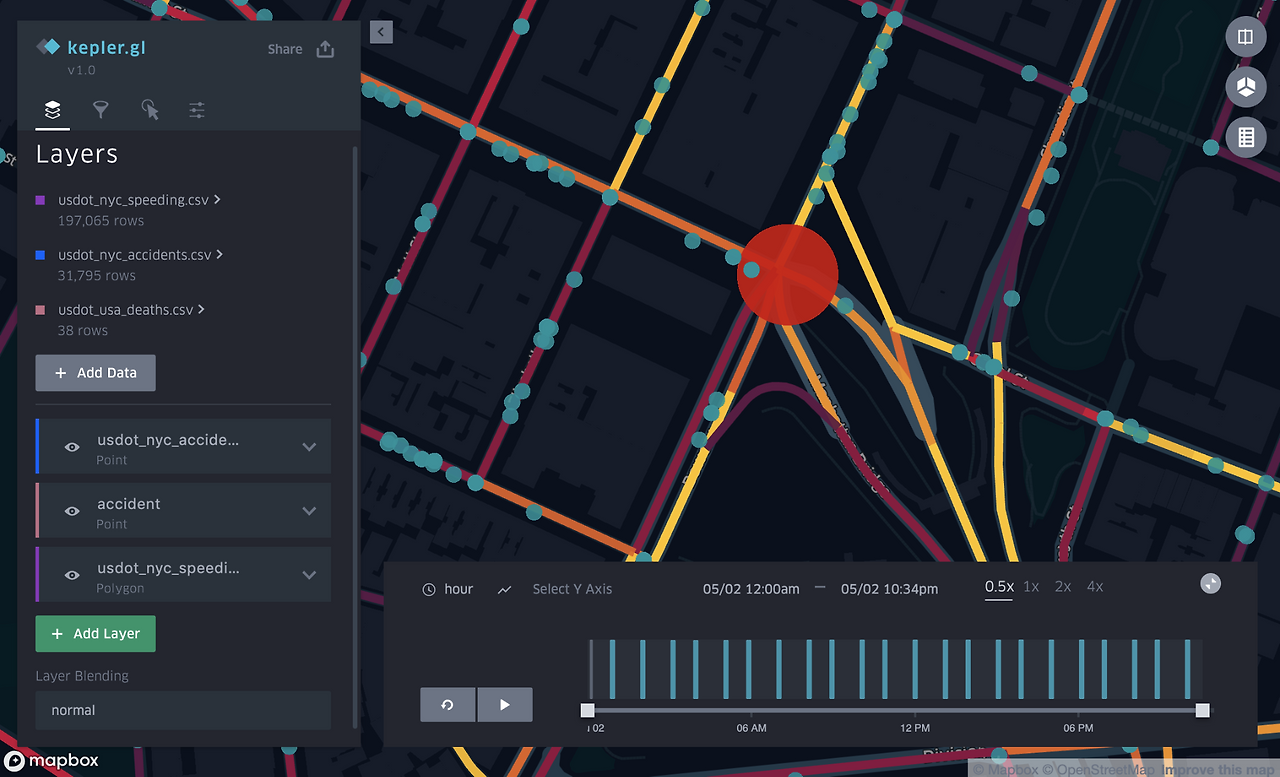Open the Select Y Axis dropdown

pos(572,589)
